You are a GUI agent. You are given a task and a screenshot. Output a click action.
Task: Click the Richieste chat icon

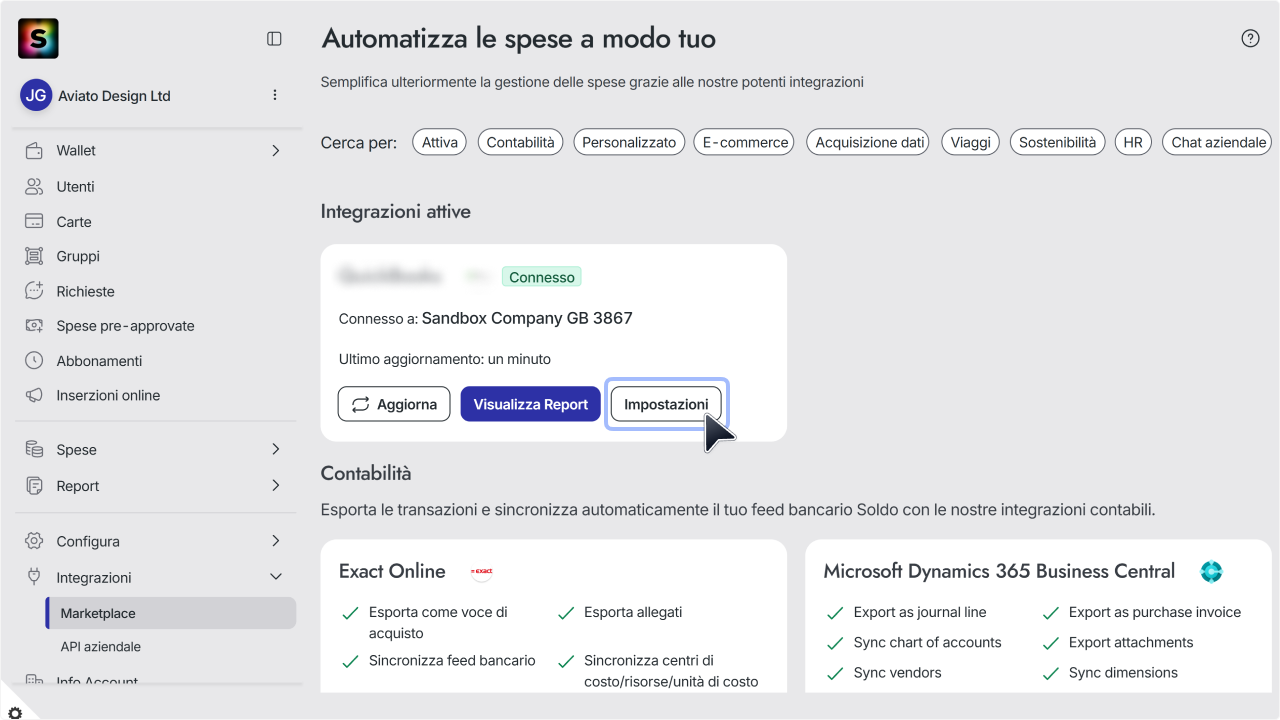click(x=34, y=291)
